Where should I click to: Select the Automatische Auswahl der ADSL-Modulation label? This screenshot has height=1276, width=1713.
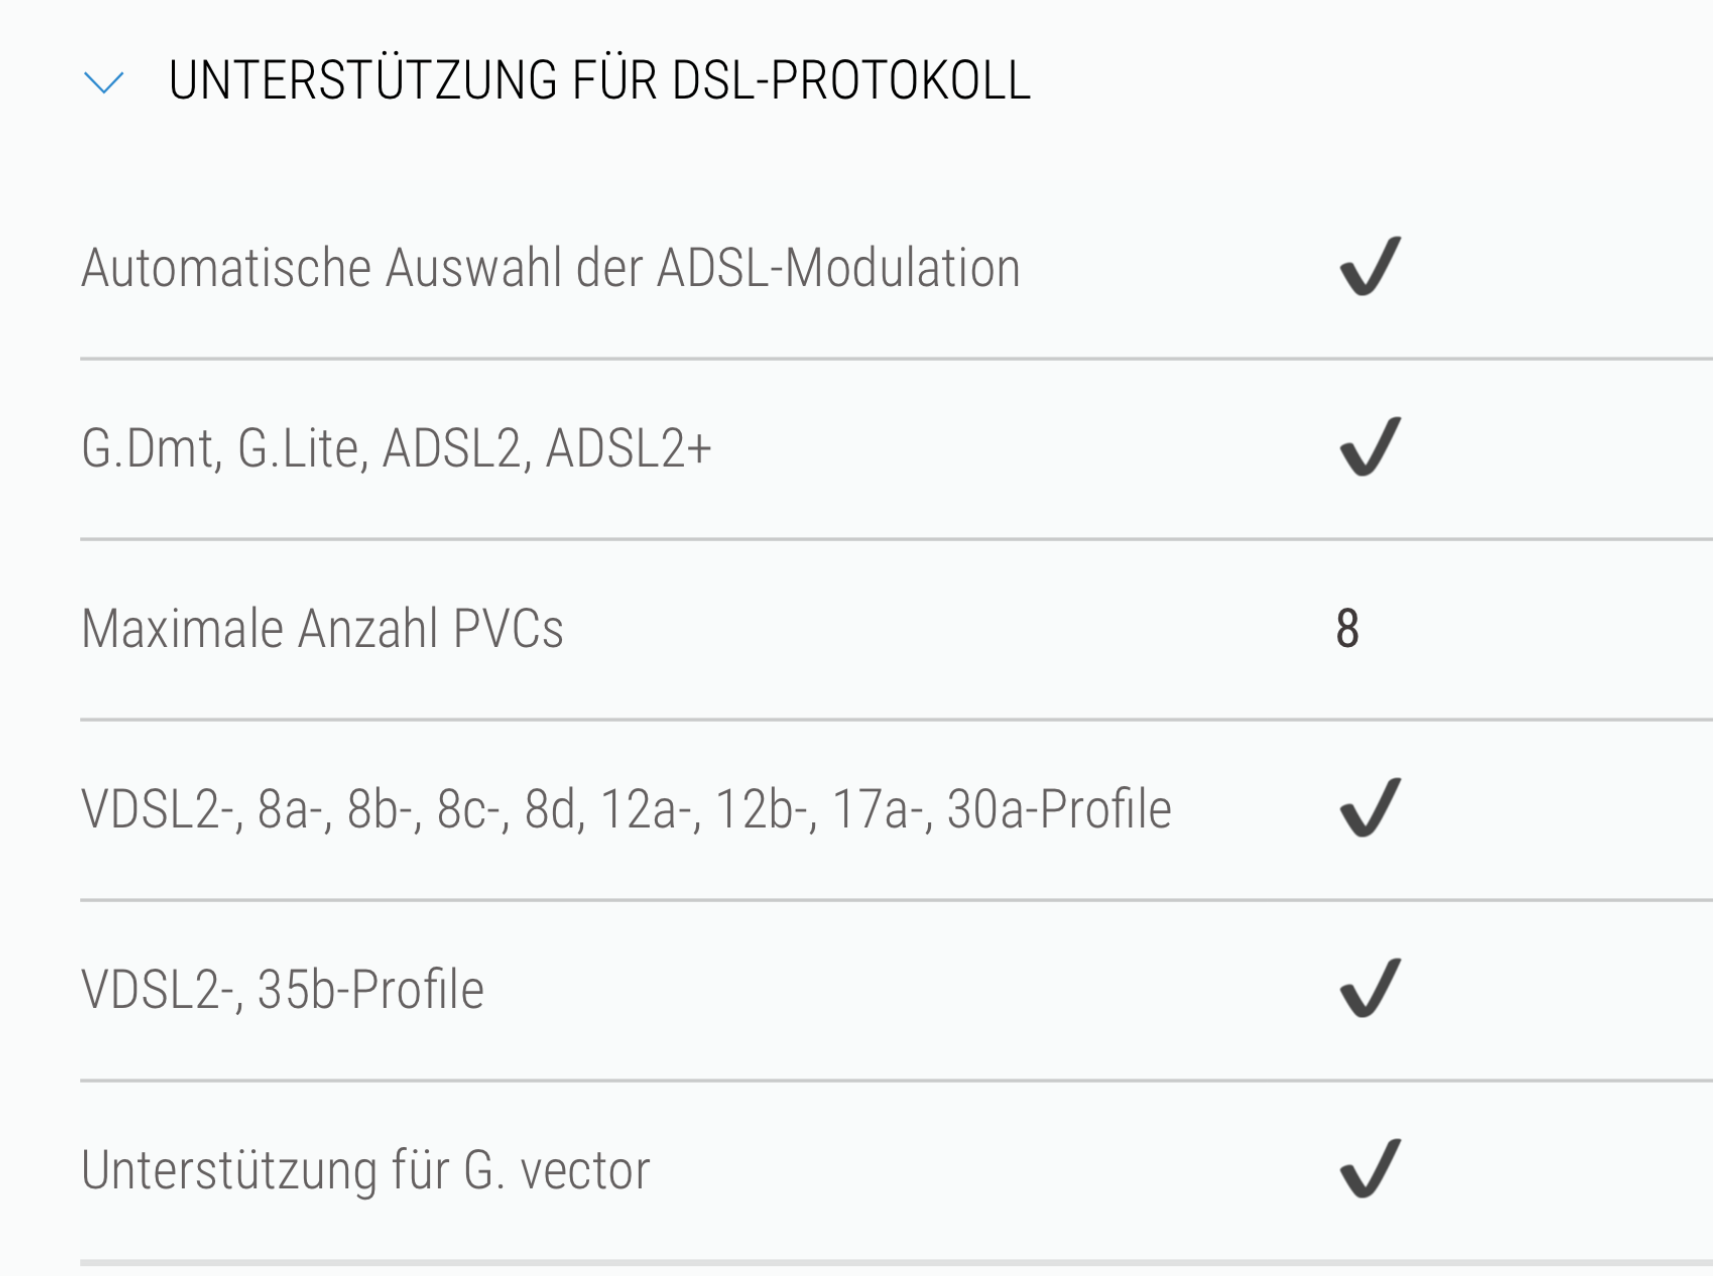point(550,268)
